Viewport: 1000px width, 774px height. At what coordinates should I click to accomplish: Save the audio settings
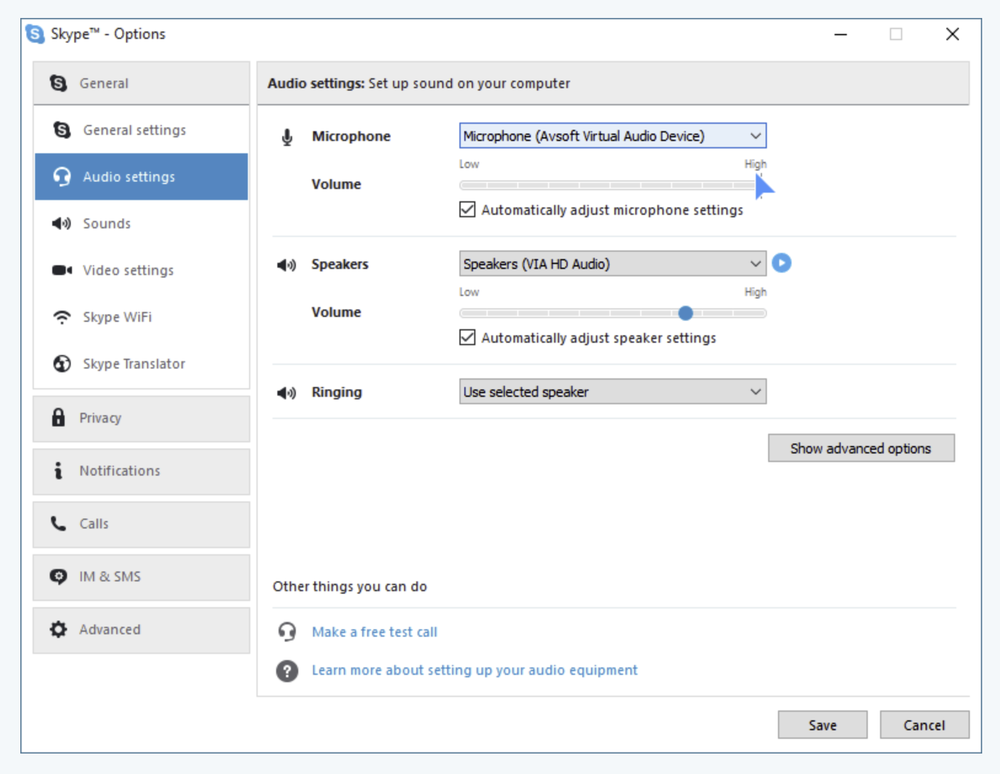point(822,724)
